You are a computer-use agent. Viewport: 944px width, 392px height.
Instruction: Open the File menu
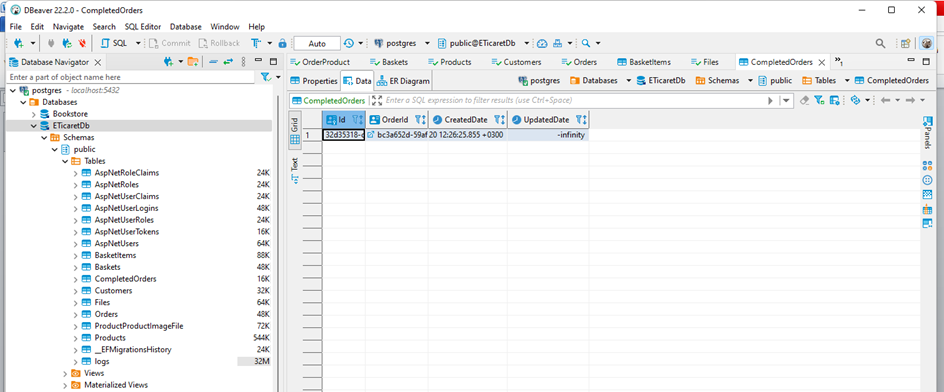click(16, 26)
